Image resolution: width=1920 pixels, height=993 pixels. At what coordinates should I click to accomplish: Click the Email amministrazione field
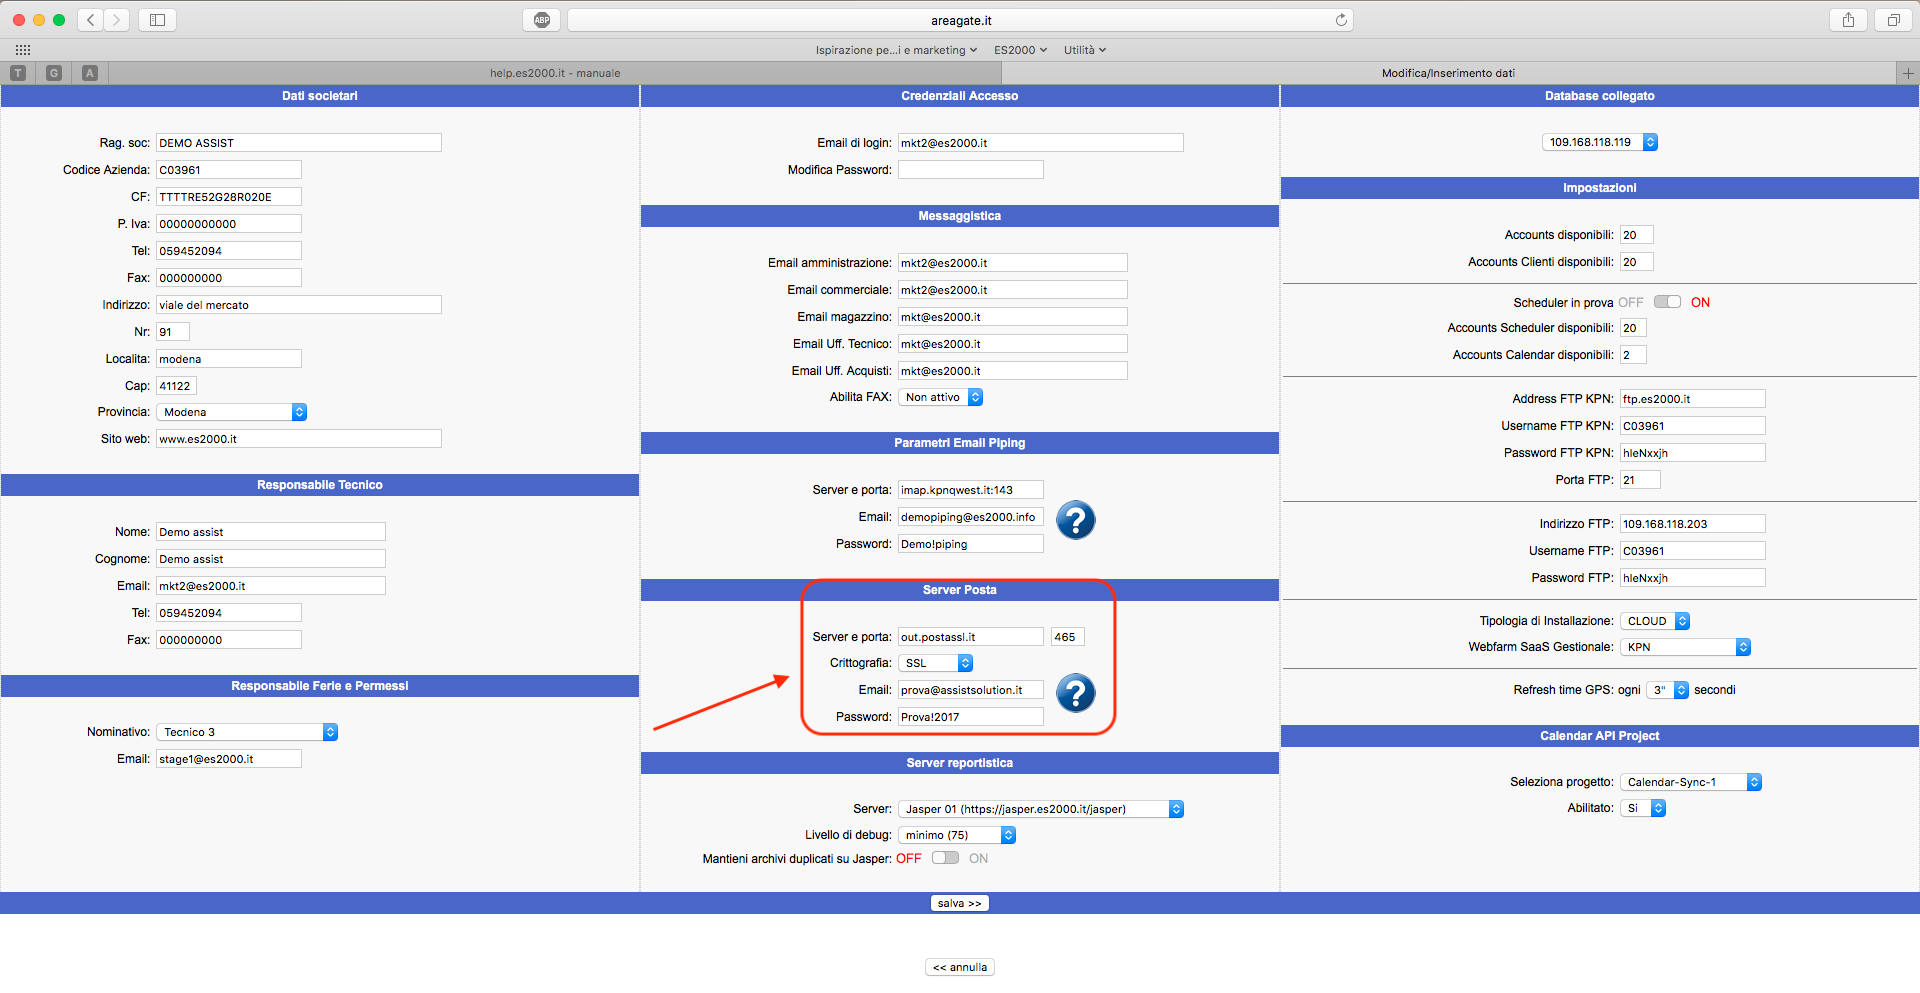click(1013, 263)
